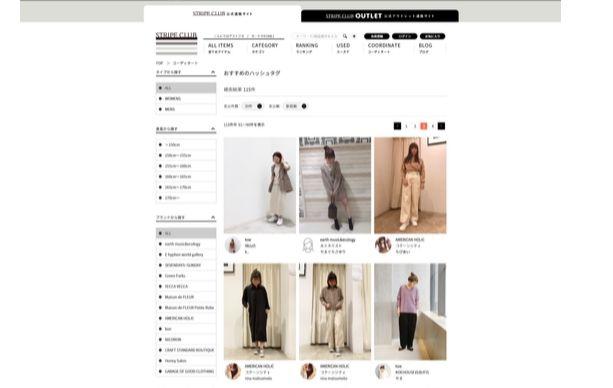Open the lavender sweater outfit thumbnail
The width and height of the screenshot is (613, 388).
click(410, 312)
